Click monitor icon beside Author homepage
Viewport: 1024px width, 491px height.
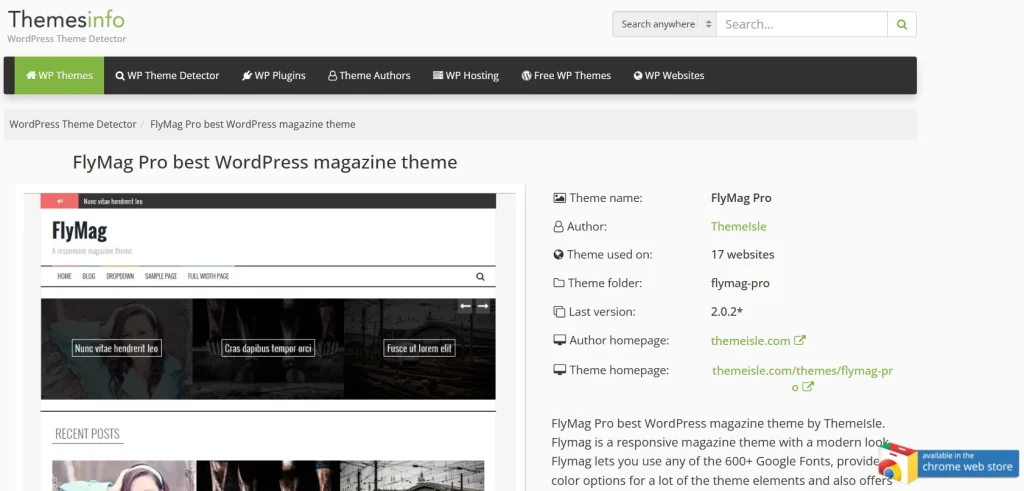[x=559, y=340]
